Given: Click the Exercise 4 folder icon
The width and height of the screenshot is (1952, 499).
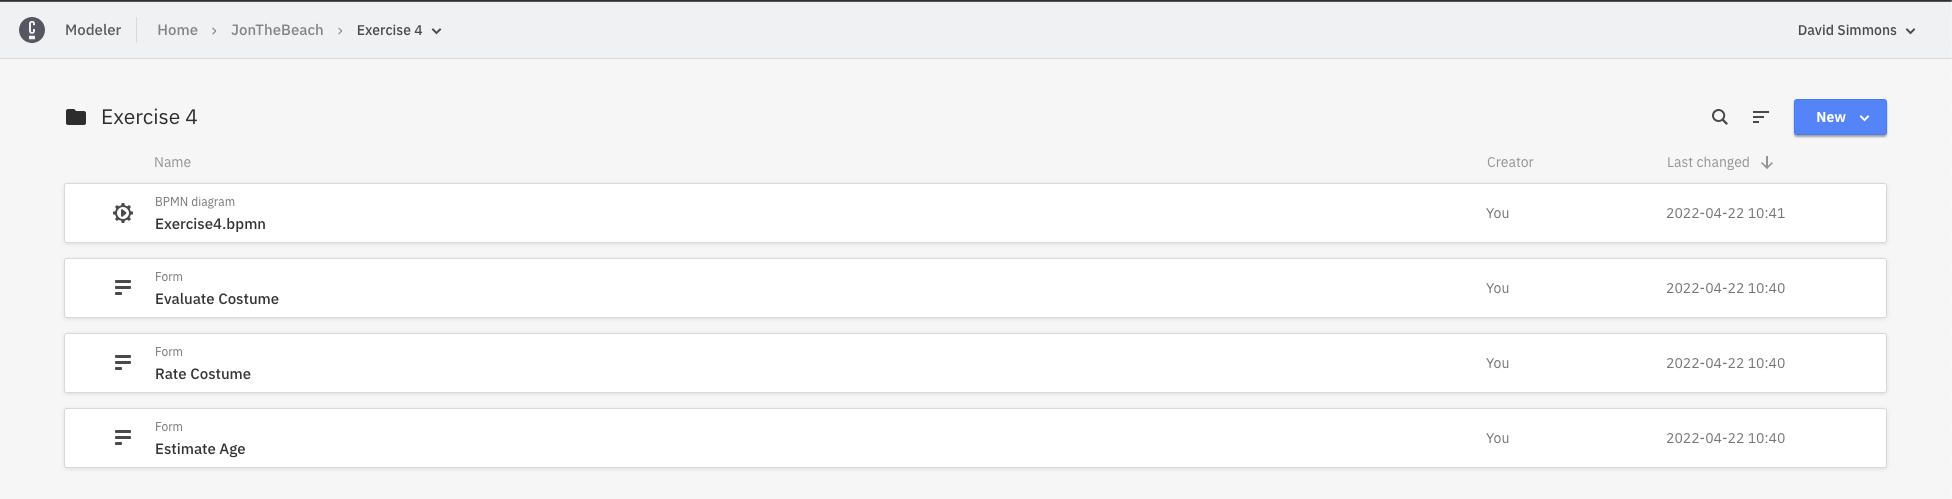Looking at the screenshot, I should 76,117.
